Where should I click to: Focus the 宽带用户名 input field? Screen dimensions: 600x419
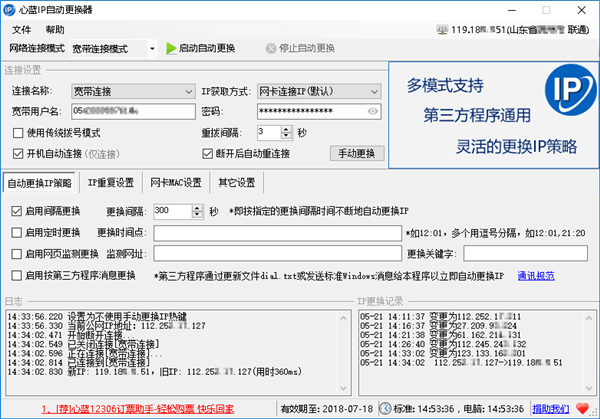point(134,111)
